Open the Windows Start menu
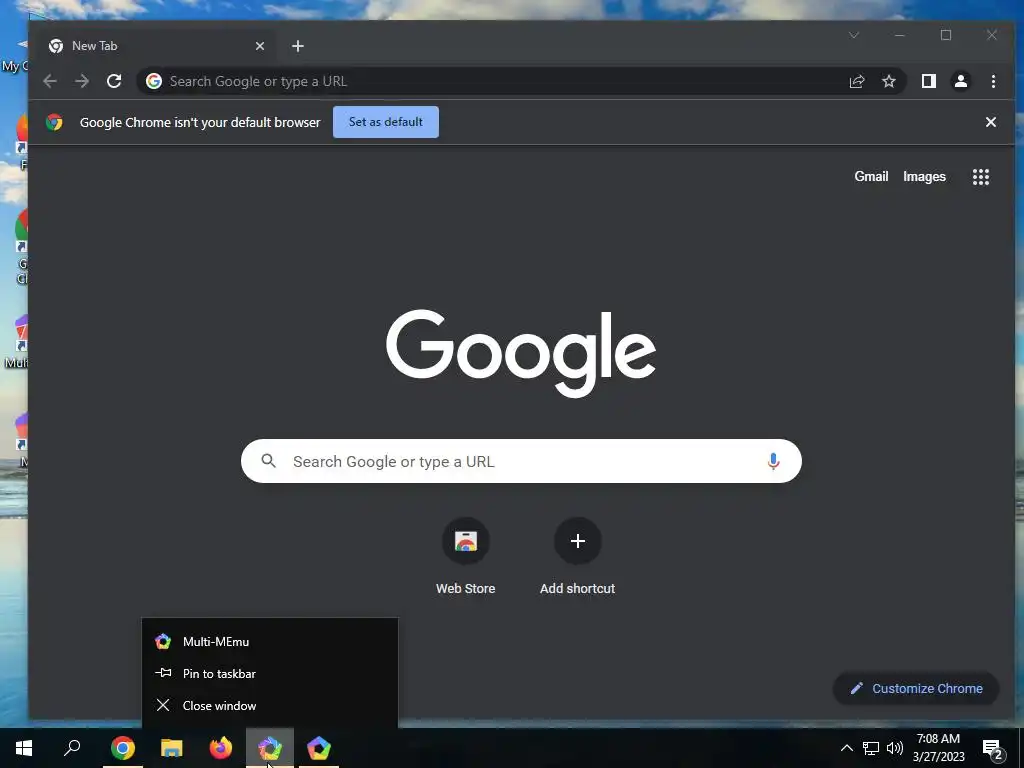Image resolution: width=1024 pixels, height=768 pixels. click(24, 748)
